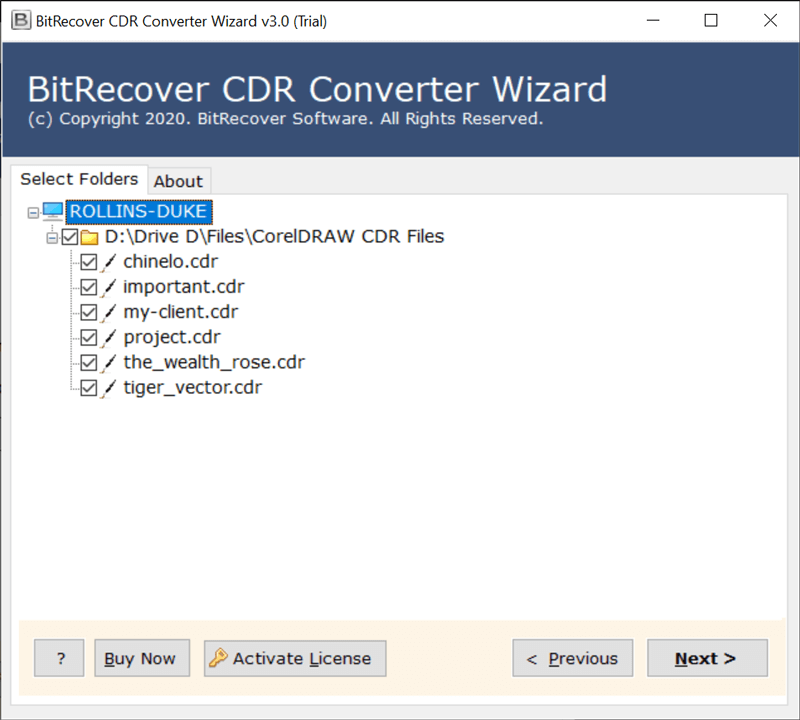Click the file icon beside important.cdr
Viewport: 800px width, 720px height.
pos(109,287)
